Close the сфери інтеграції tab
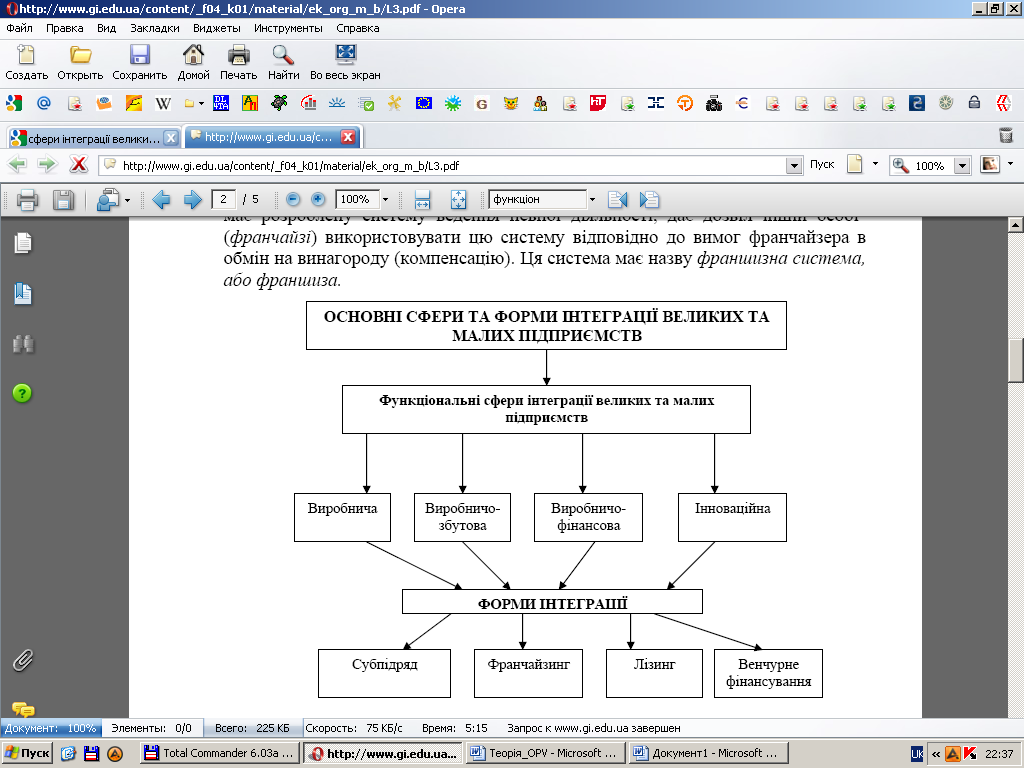 [x=170, y=138]
